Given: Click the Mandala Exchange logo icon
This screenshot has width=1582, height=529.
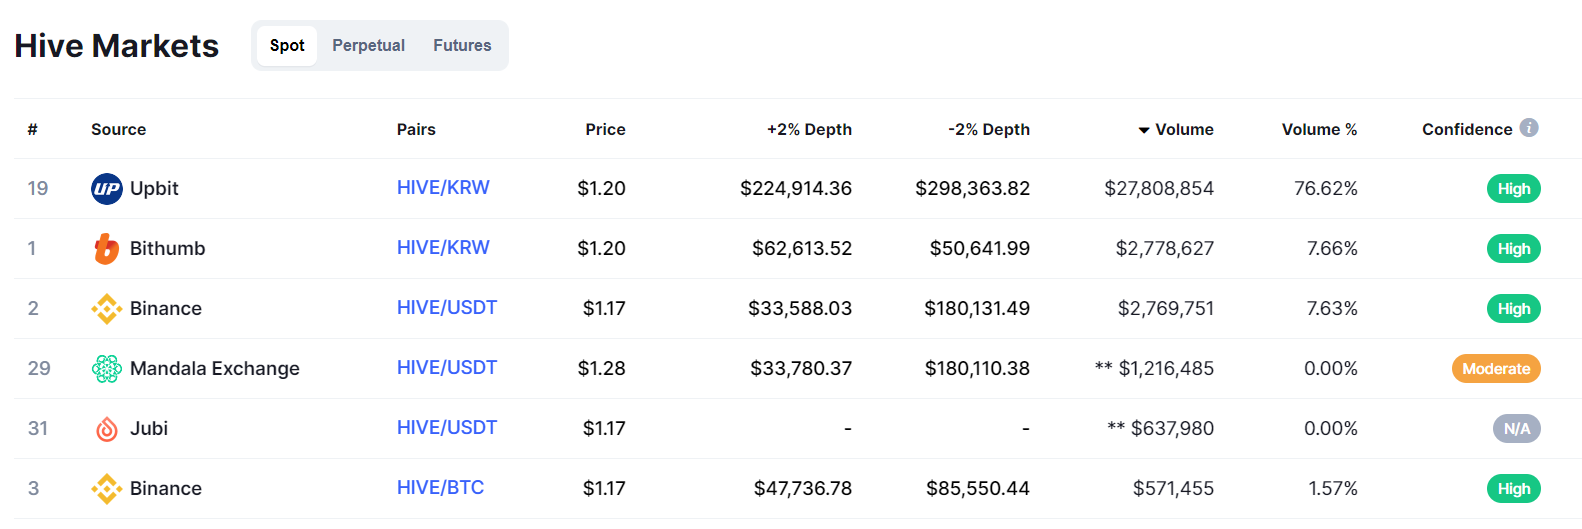Looking at the screenshot, I should [x=107, y=369].
